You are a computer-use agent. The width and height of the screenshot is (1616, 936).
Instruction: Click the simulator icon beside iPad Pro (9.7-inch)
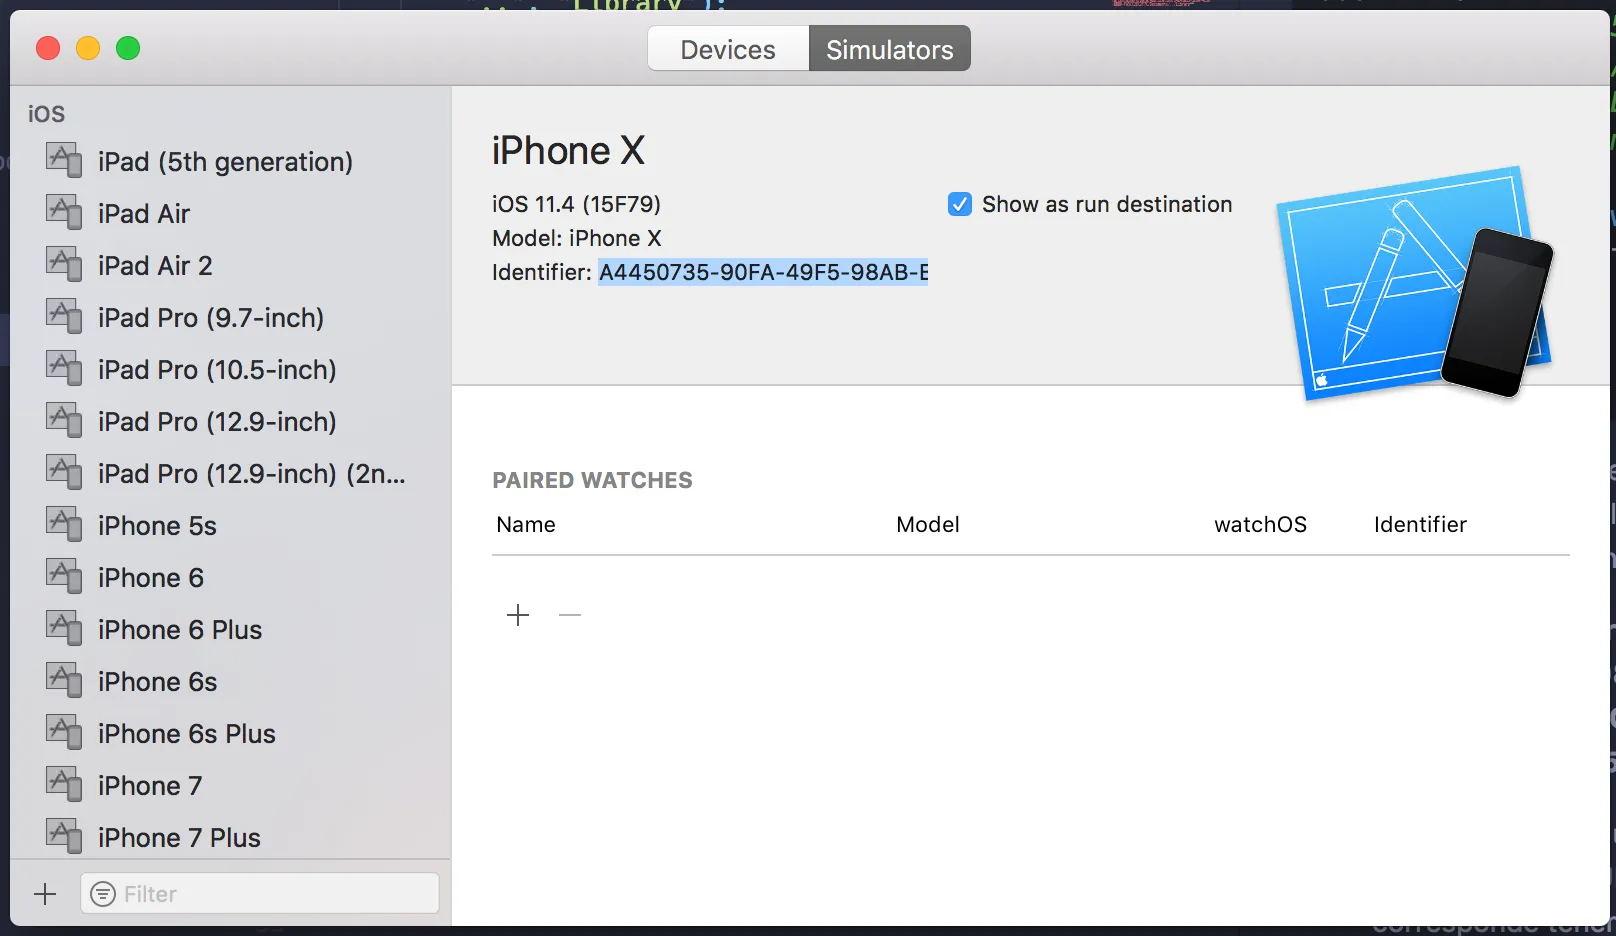point(64,316)
